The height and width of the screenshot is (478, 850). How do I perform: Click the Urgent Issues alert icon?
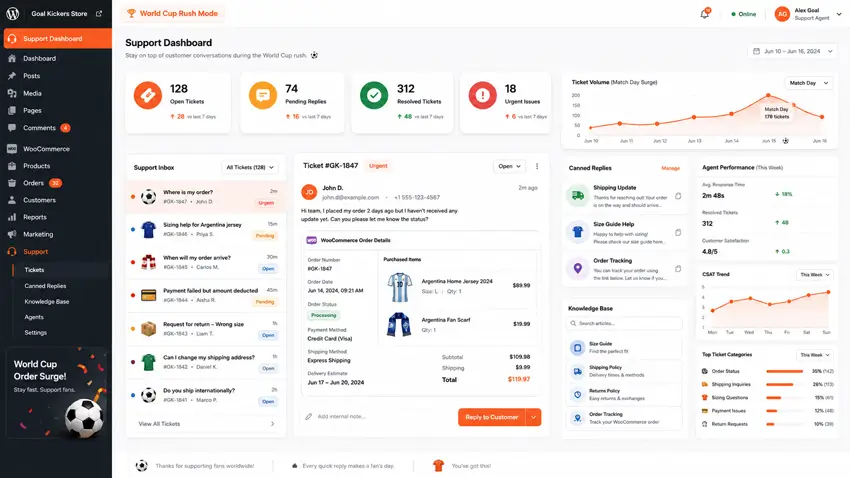(x=482, y=95)
